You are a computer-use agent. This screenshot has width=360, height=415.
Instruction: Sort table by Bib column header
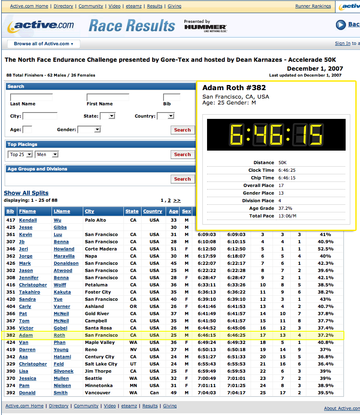[x=10, y=211]
